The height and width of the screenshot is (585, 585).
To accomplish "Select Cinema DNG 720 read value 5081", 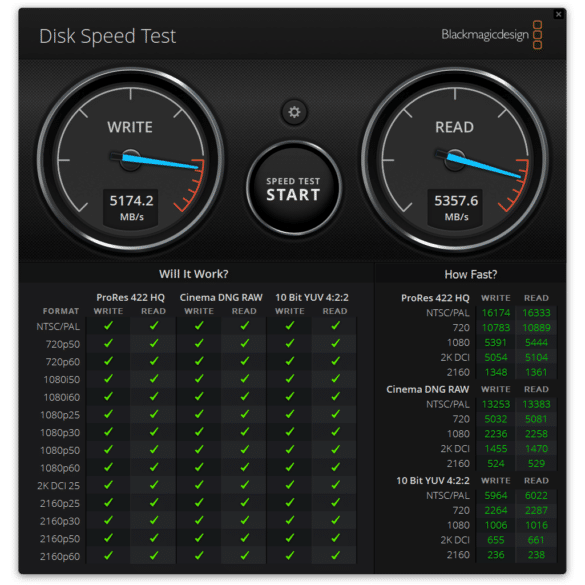I will [x=536, y=419].
